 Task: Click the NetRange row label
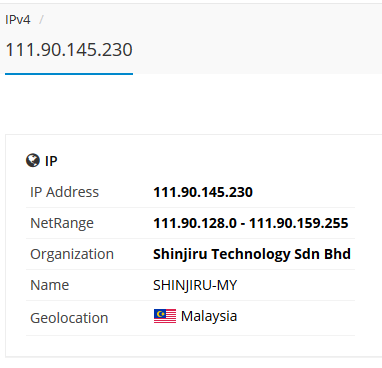(62, 223)
